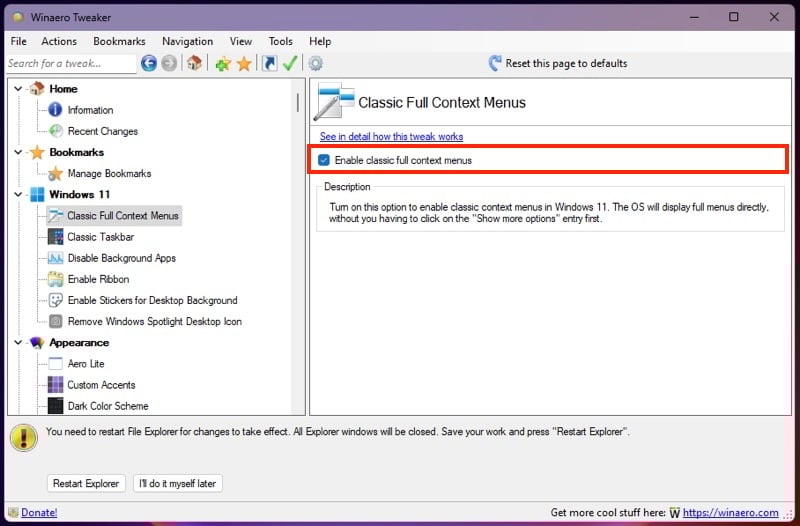
Task: Click Reset this page to defaults
Action: 566,63
